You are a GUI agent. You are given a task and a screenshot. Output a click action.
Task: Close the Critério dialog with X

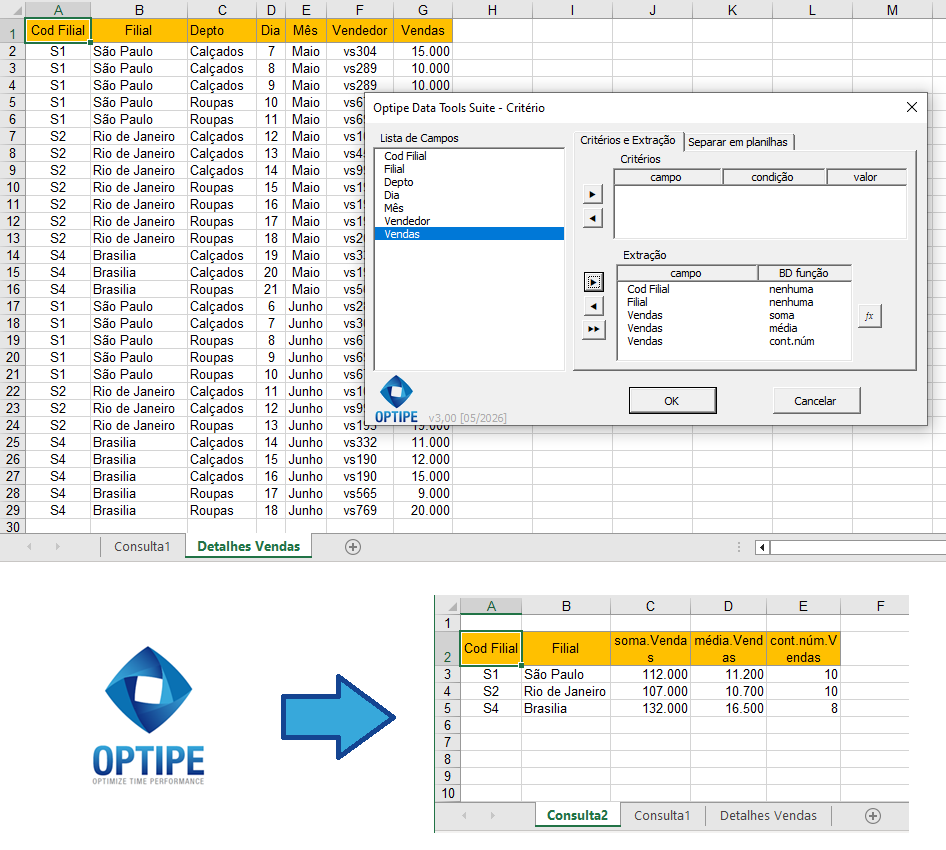tap(912, 107)
